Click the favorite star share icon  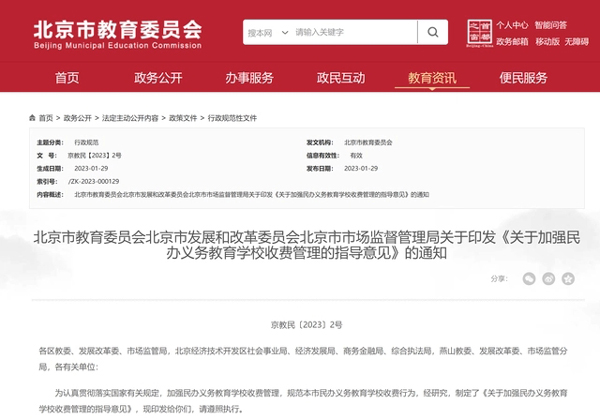coord(568,279)
